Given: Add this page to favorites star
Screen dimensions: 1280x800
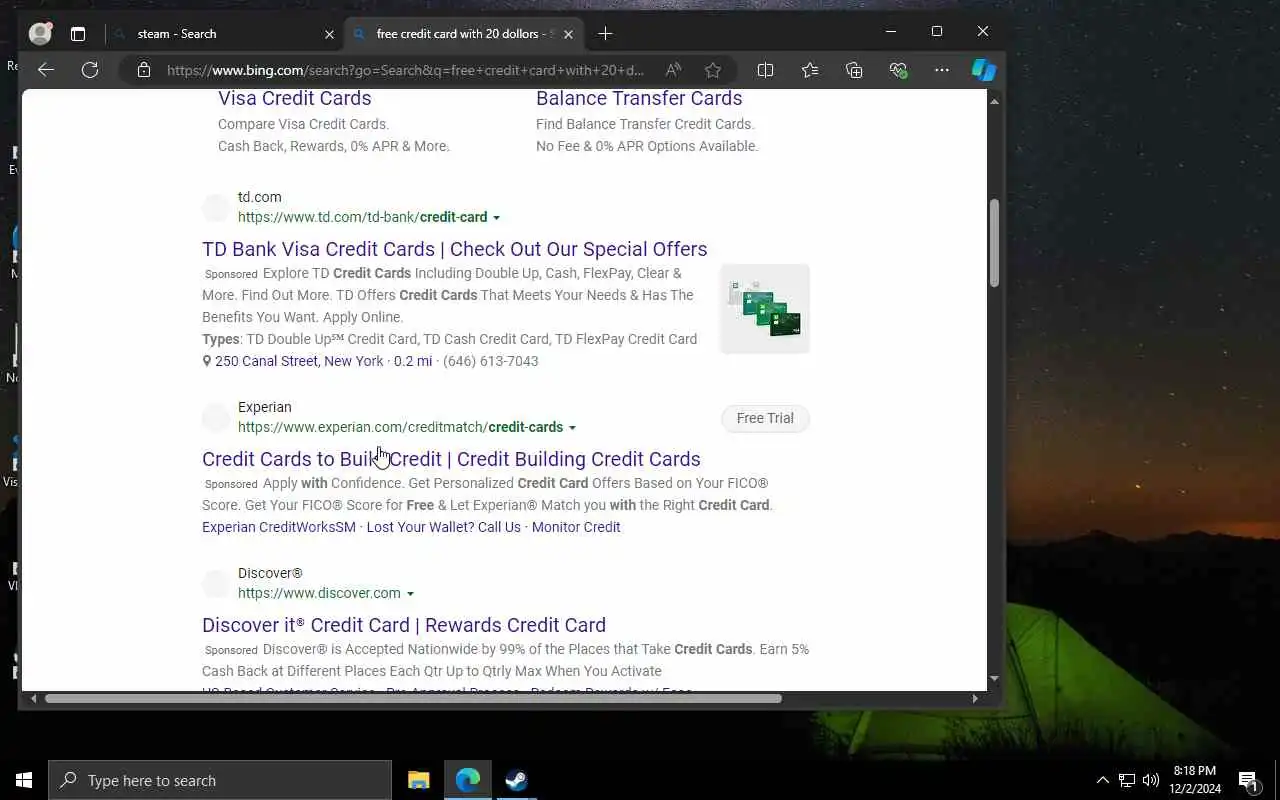Looking at the screenshot, I should [x=713, y=70].
